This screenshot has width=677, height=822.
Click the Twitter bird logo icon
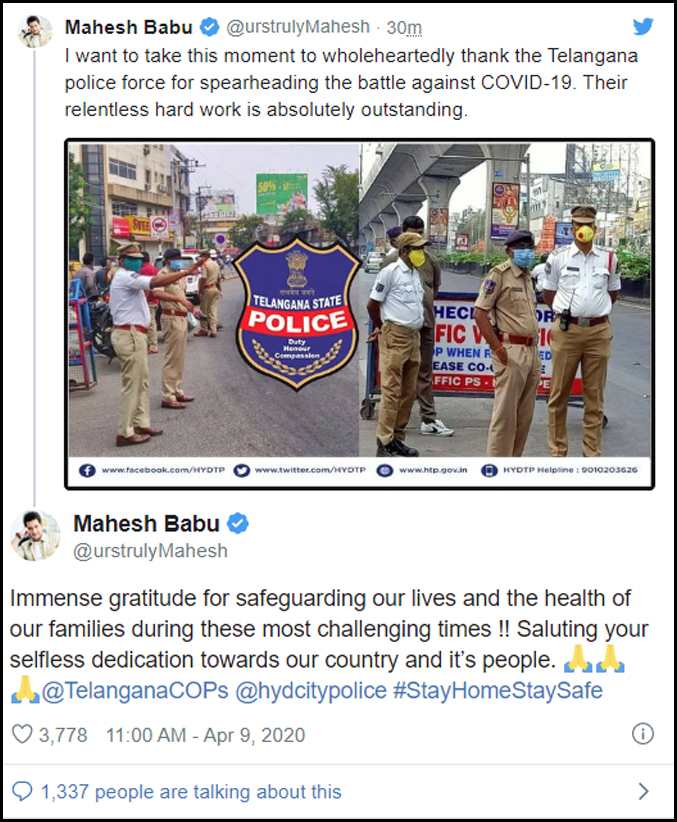(643, 26)
